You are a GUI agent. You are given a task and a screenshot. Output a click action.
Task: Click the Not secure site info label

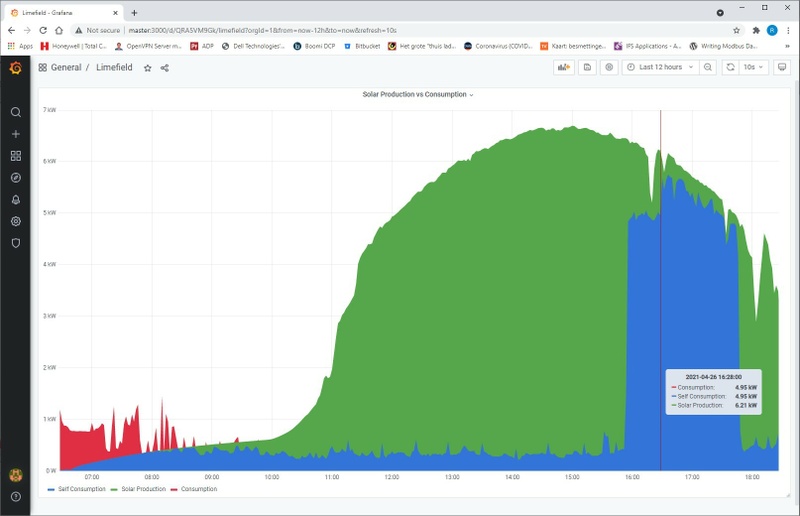[x=97, y=31]
